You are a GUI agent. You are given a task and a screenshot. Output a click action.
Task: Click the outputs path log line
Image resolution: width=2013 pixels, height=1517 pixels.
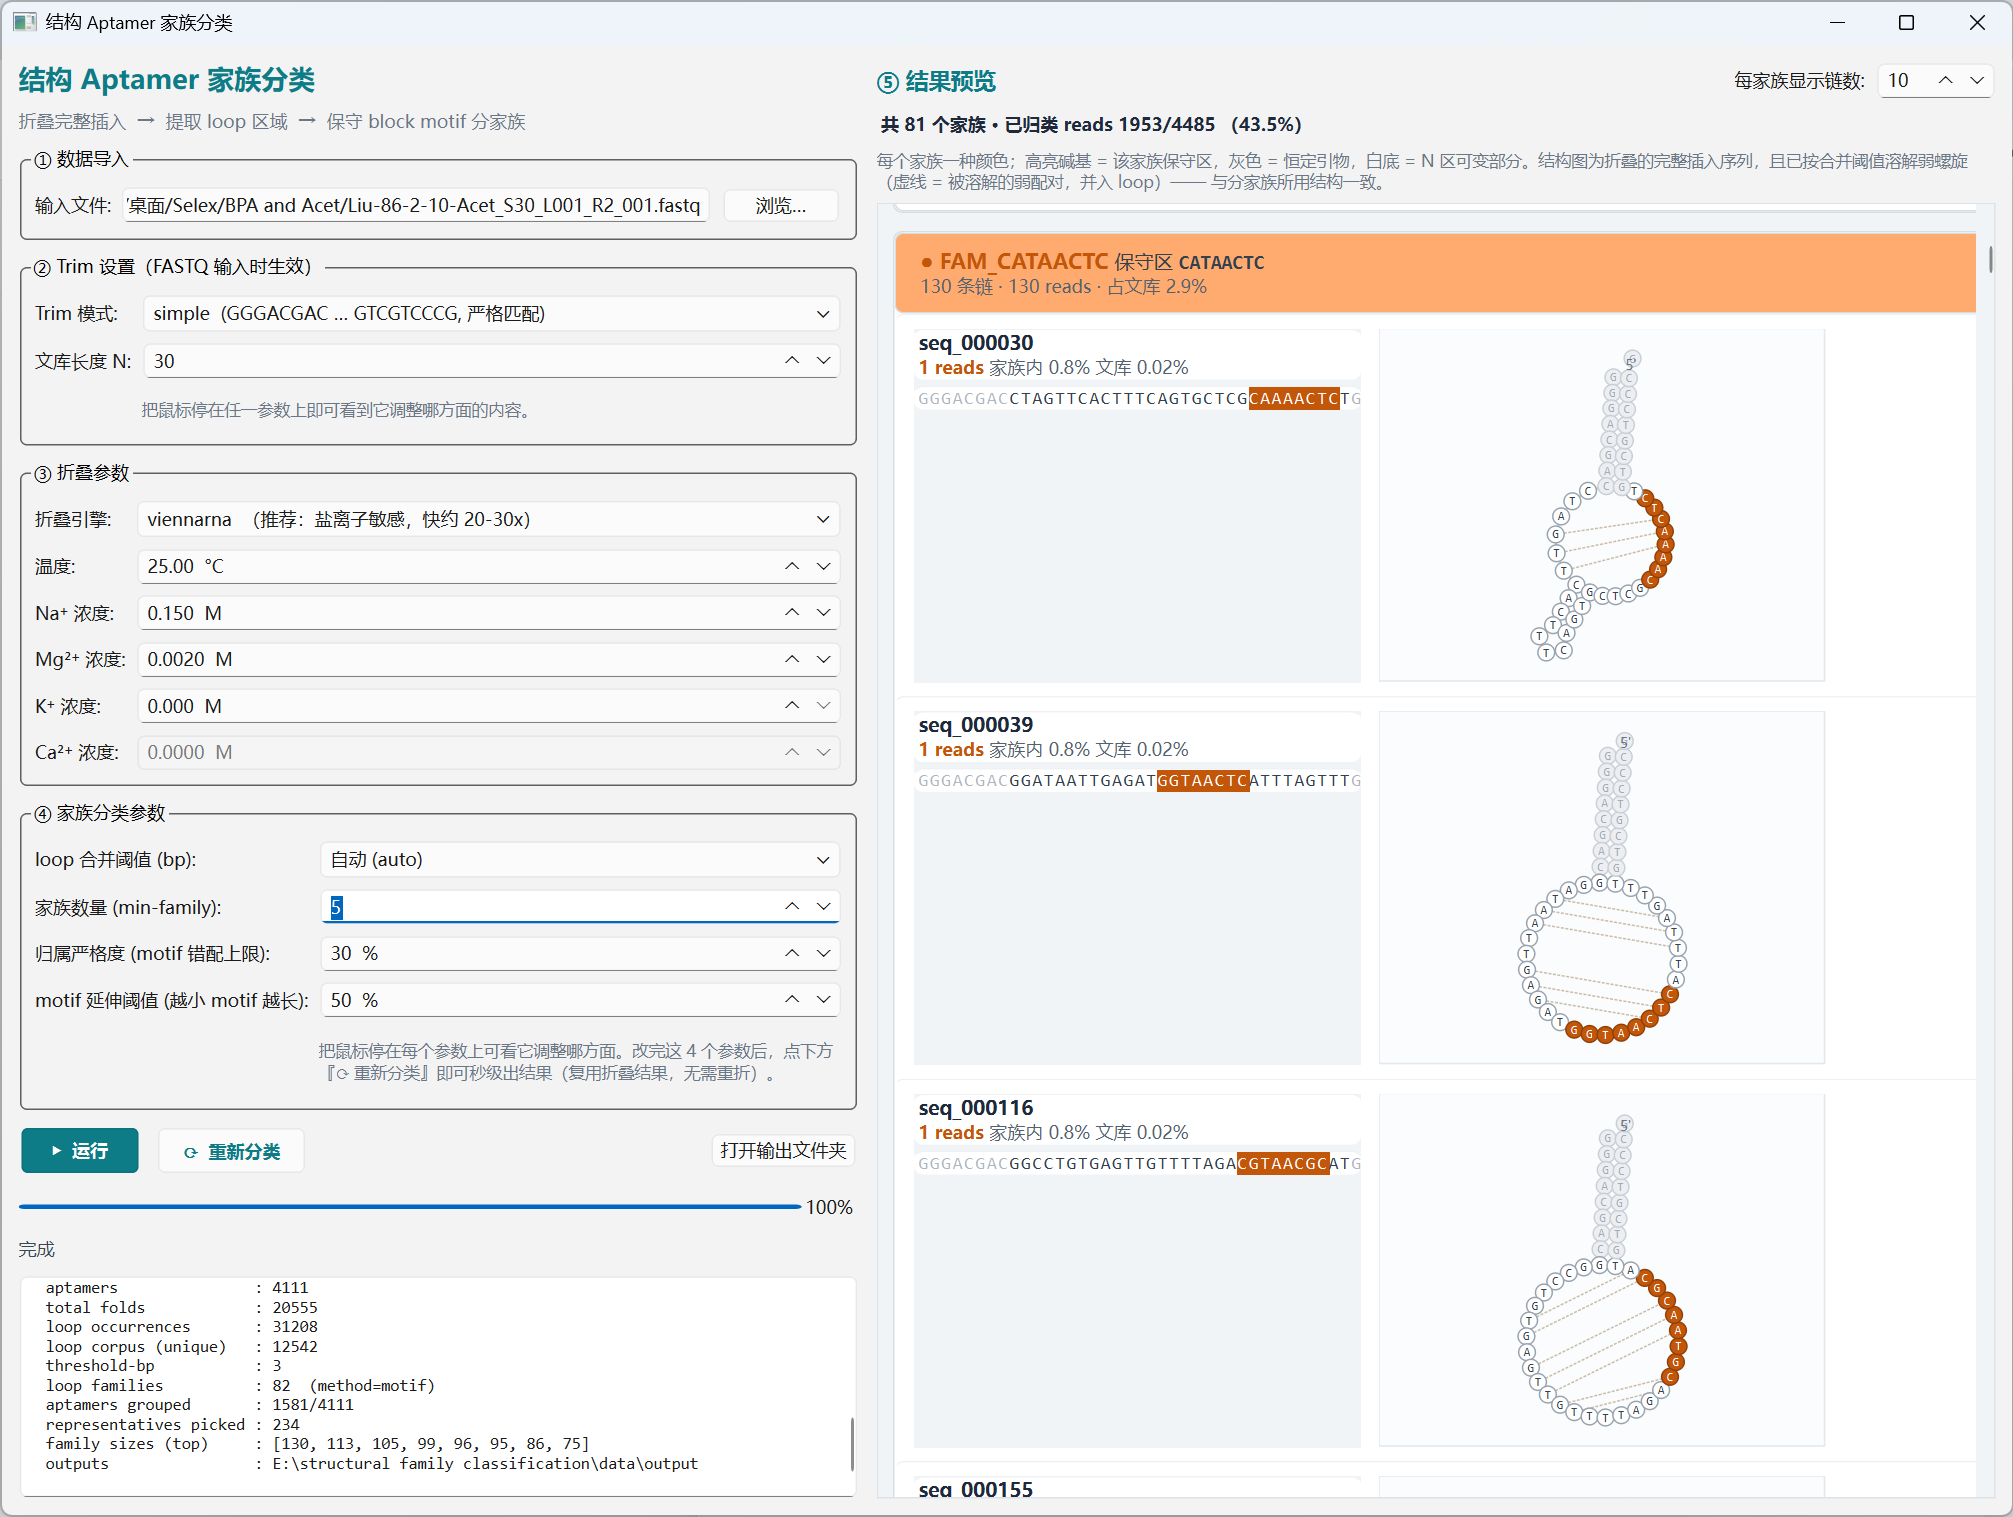tap(372, 1464)
